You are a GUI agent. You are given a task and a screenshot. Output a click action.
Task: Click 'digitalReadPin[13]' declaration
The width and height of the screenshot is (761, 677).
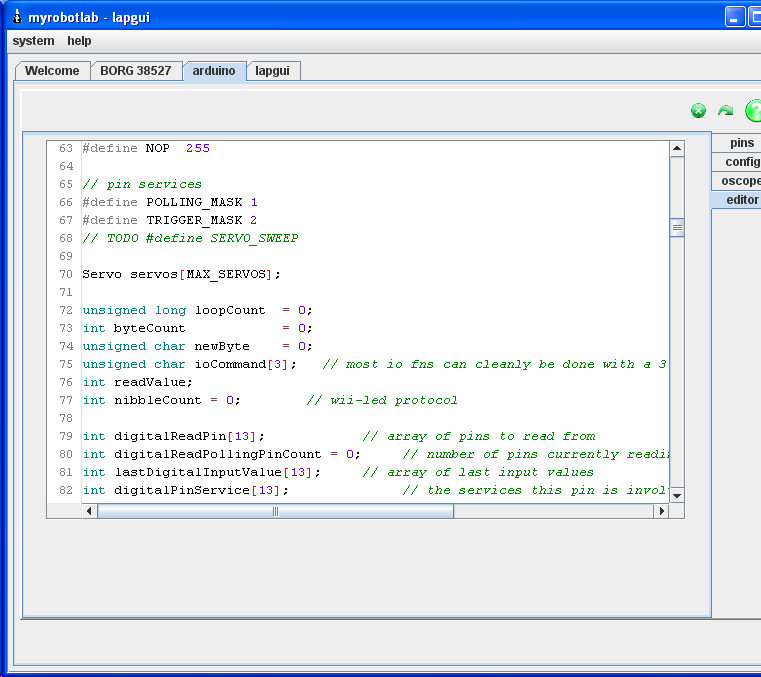185,436
